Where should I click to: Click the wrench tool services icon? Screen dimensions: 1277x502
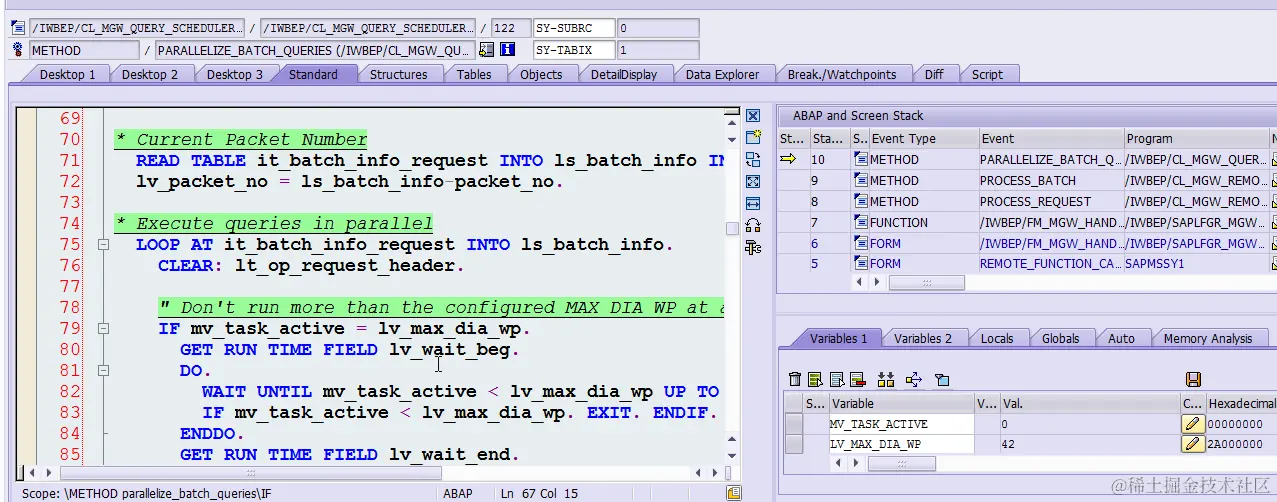[x=753, y=248]
